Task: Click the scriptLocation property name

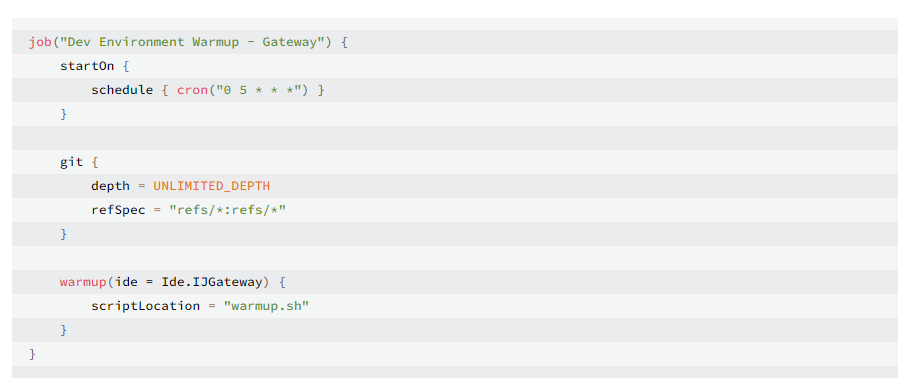Action: (x=145, y=306)
